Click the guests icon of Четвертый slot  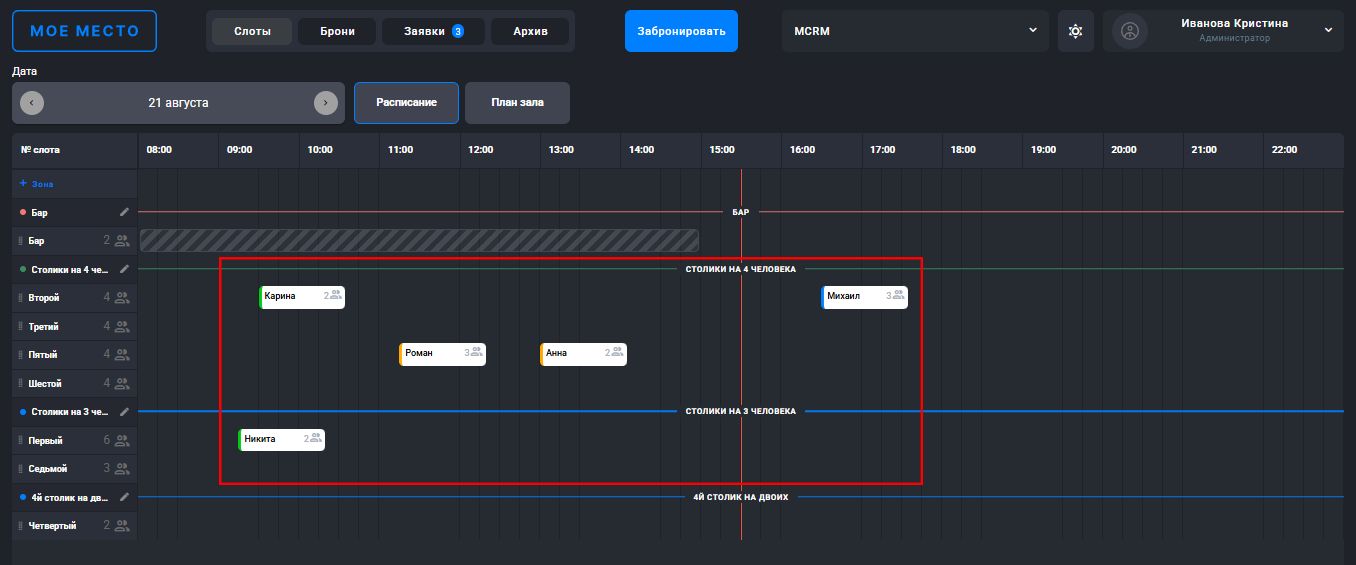point(122,526)
